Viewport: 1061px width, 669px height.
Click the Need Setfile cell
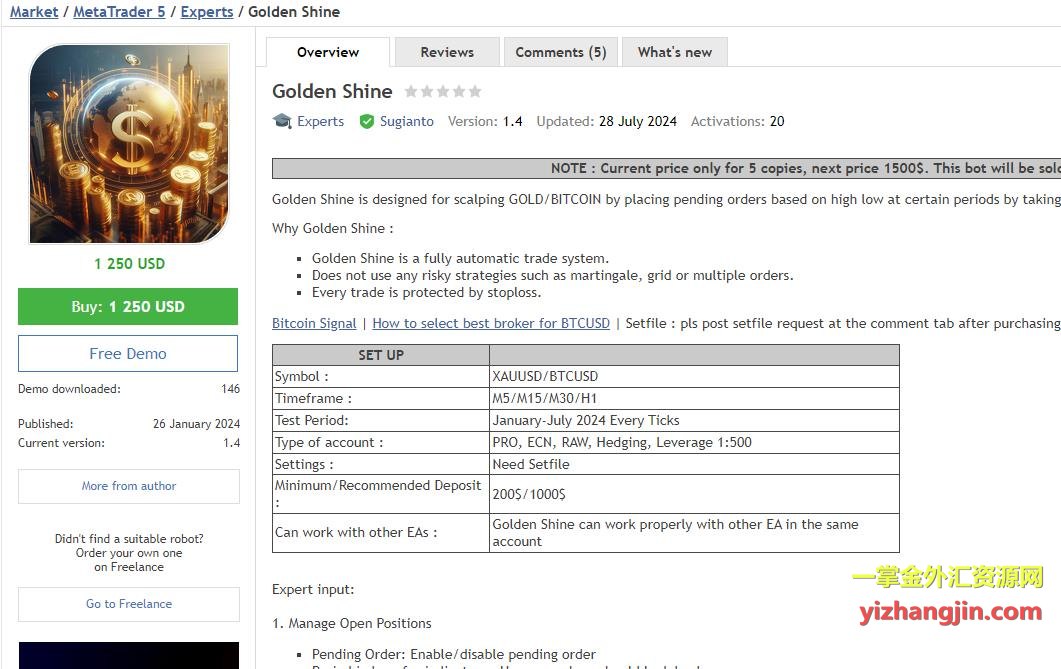pos(694,464)
